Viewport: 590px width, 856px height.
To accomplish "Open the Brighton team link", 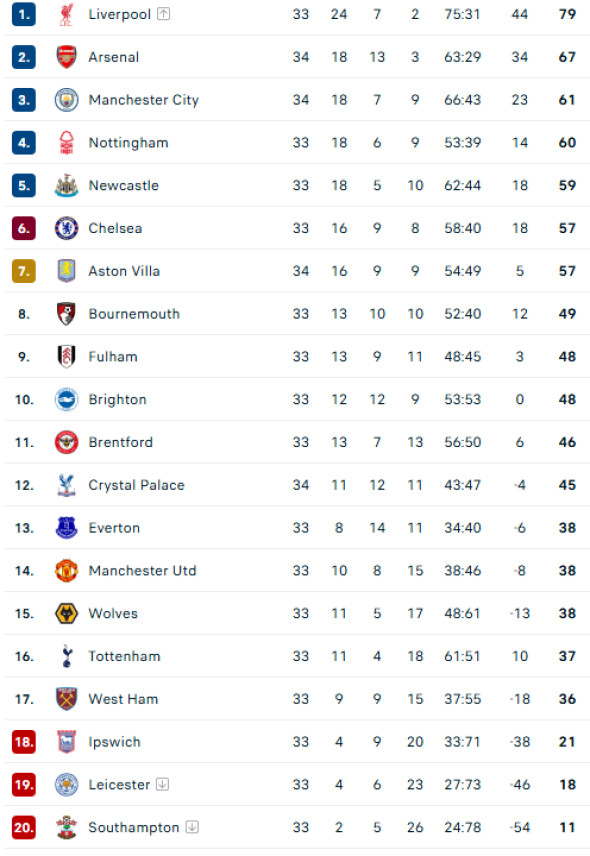I will coord(117,400).
